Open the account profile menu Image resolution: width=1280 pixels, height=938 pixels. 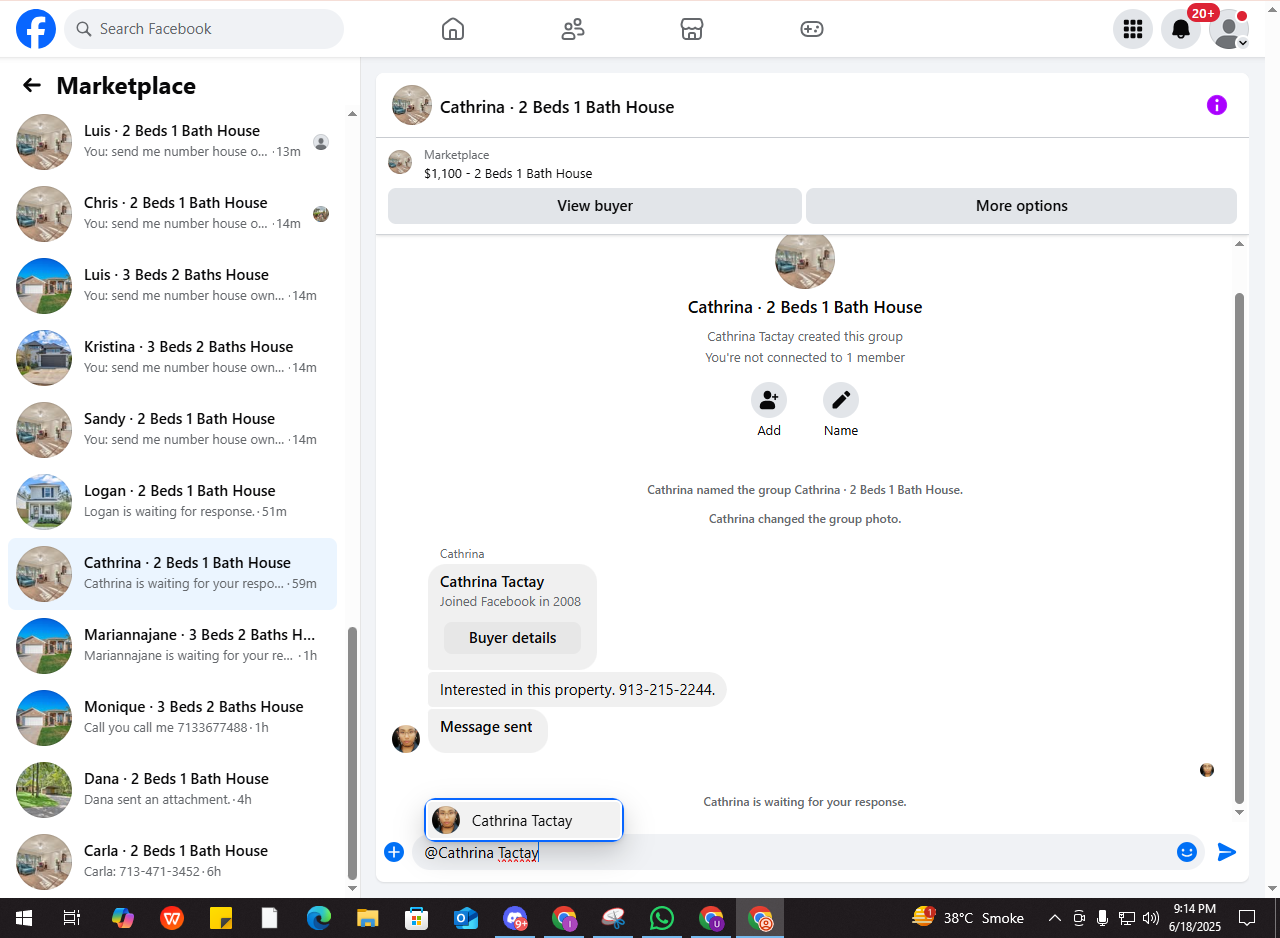pos(1229,29)
